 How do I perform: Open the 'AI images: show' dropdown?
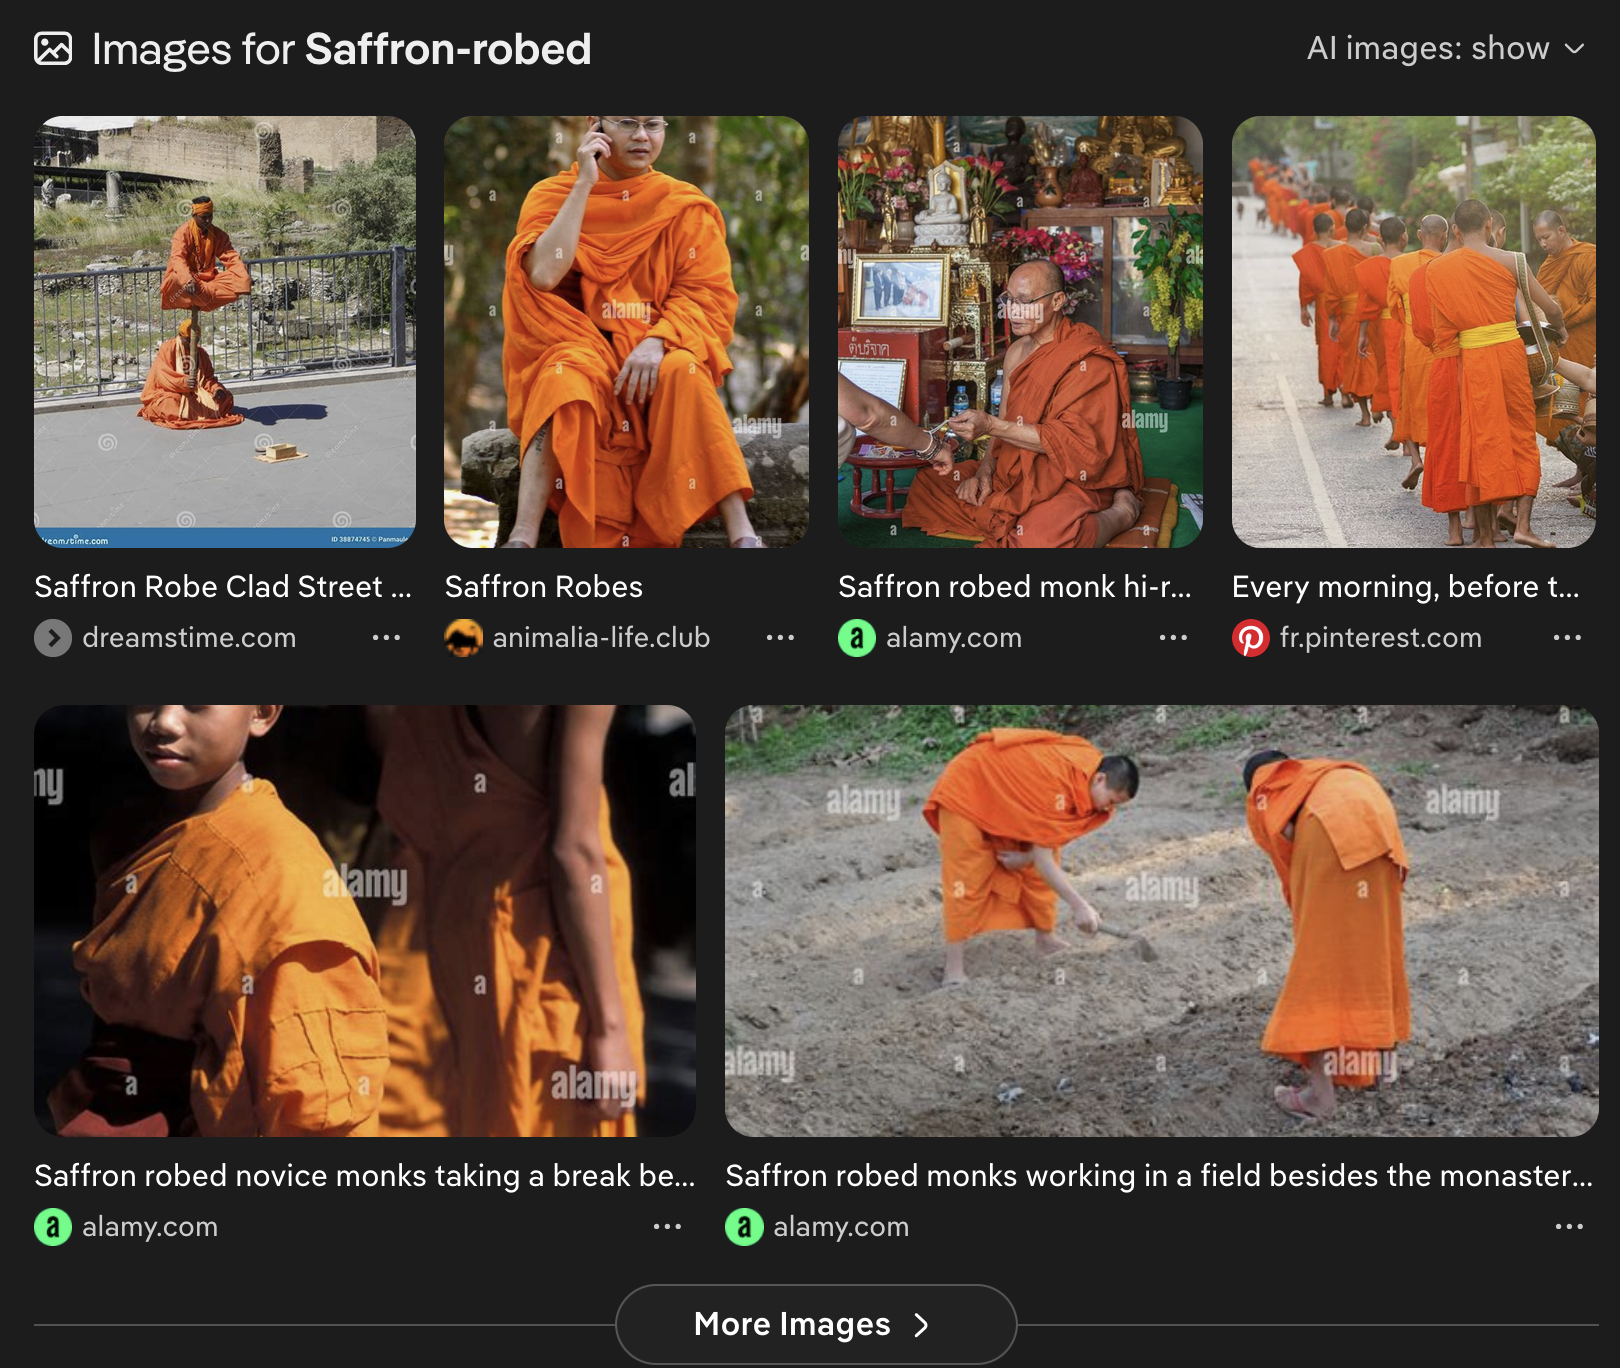click(x=1446, y=48)
